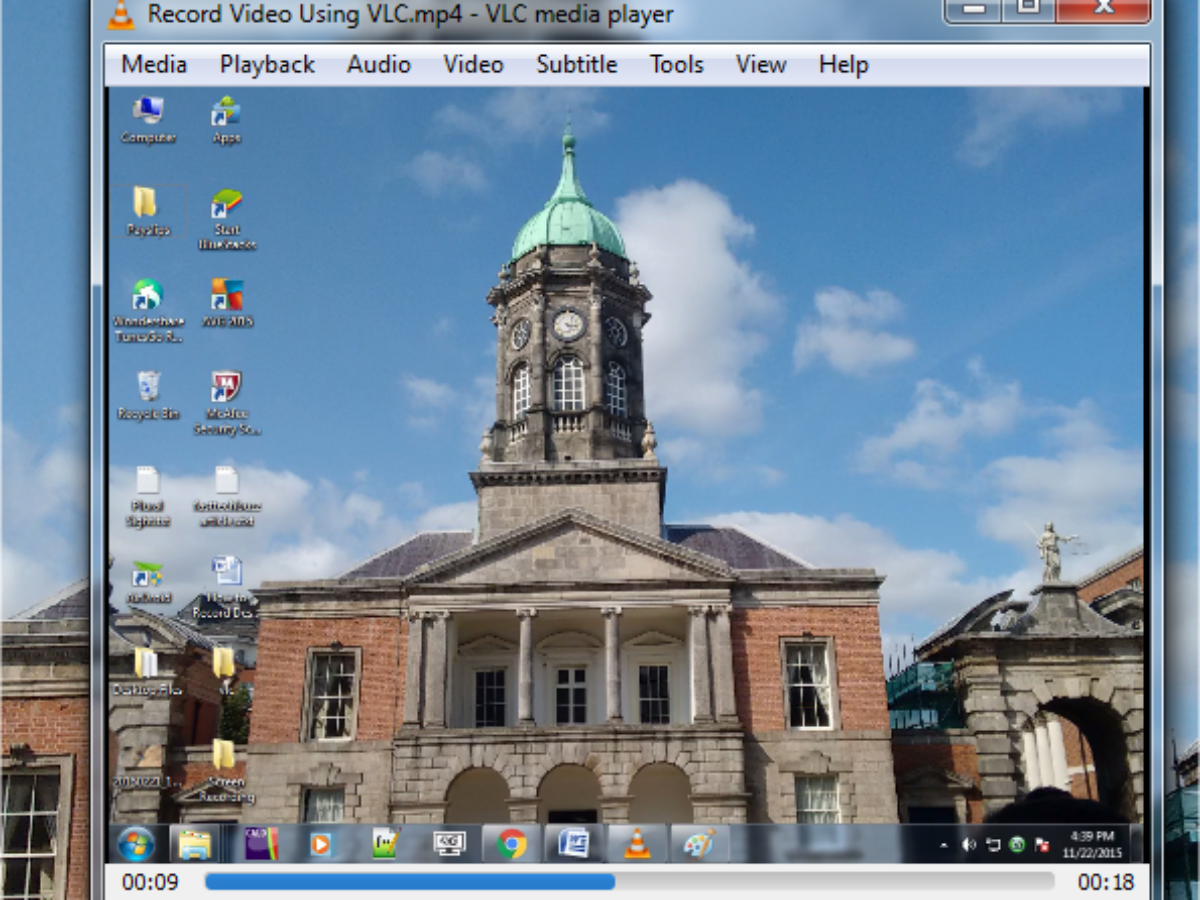This screenshot has height=900, width=1200.
Task: Click the Video menu item
Action: (473, 65)
